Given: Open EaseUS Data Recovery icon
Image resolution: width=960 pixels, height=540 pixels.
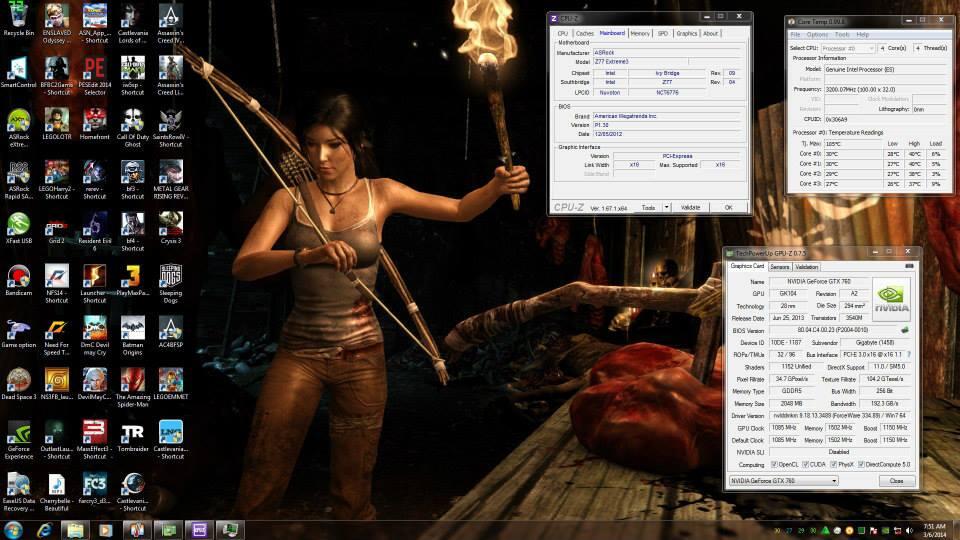Looking at the screenshot, I should point(18,492).
